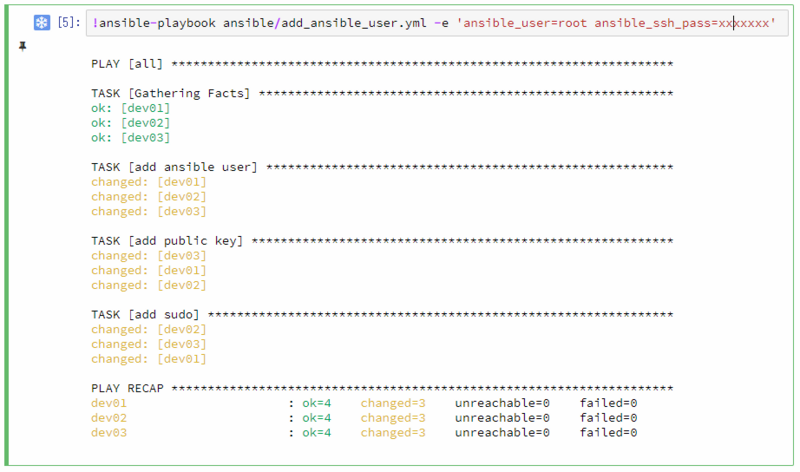Click the PLAY [all] output heading
Screen dimensions: 800x472
(127, 64)
